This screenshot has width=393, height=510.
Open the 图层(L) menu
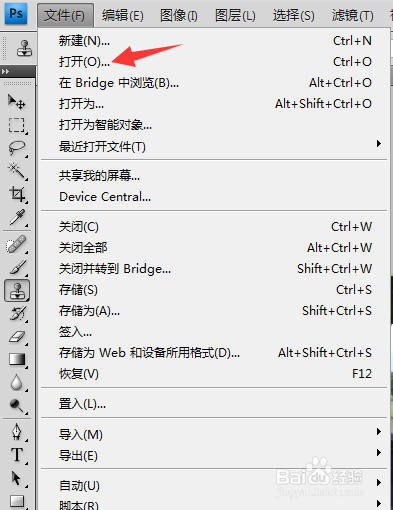tap(235, 15)
